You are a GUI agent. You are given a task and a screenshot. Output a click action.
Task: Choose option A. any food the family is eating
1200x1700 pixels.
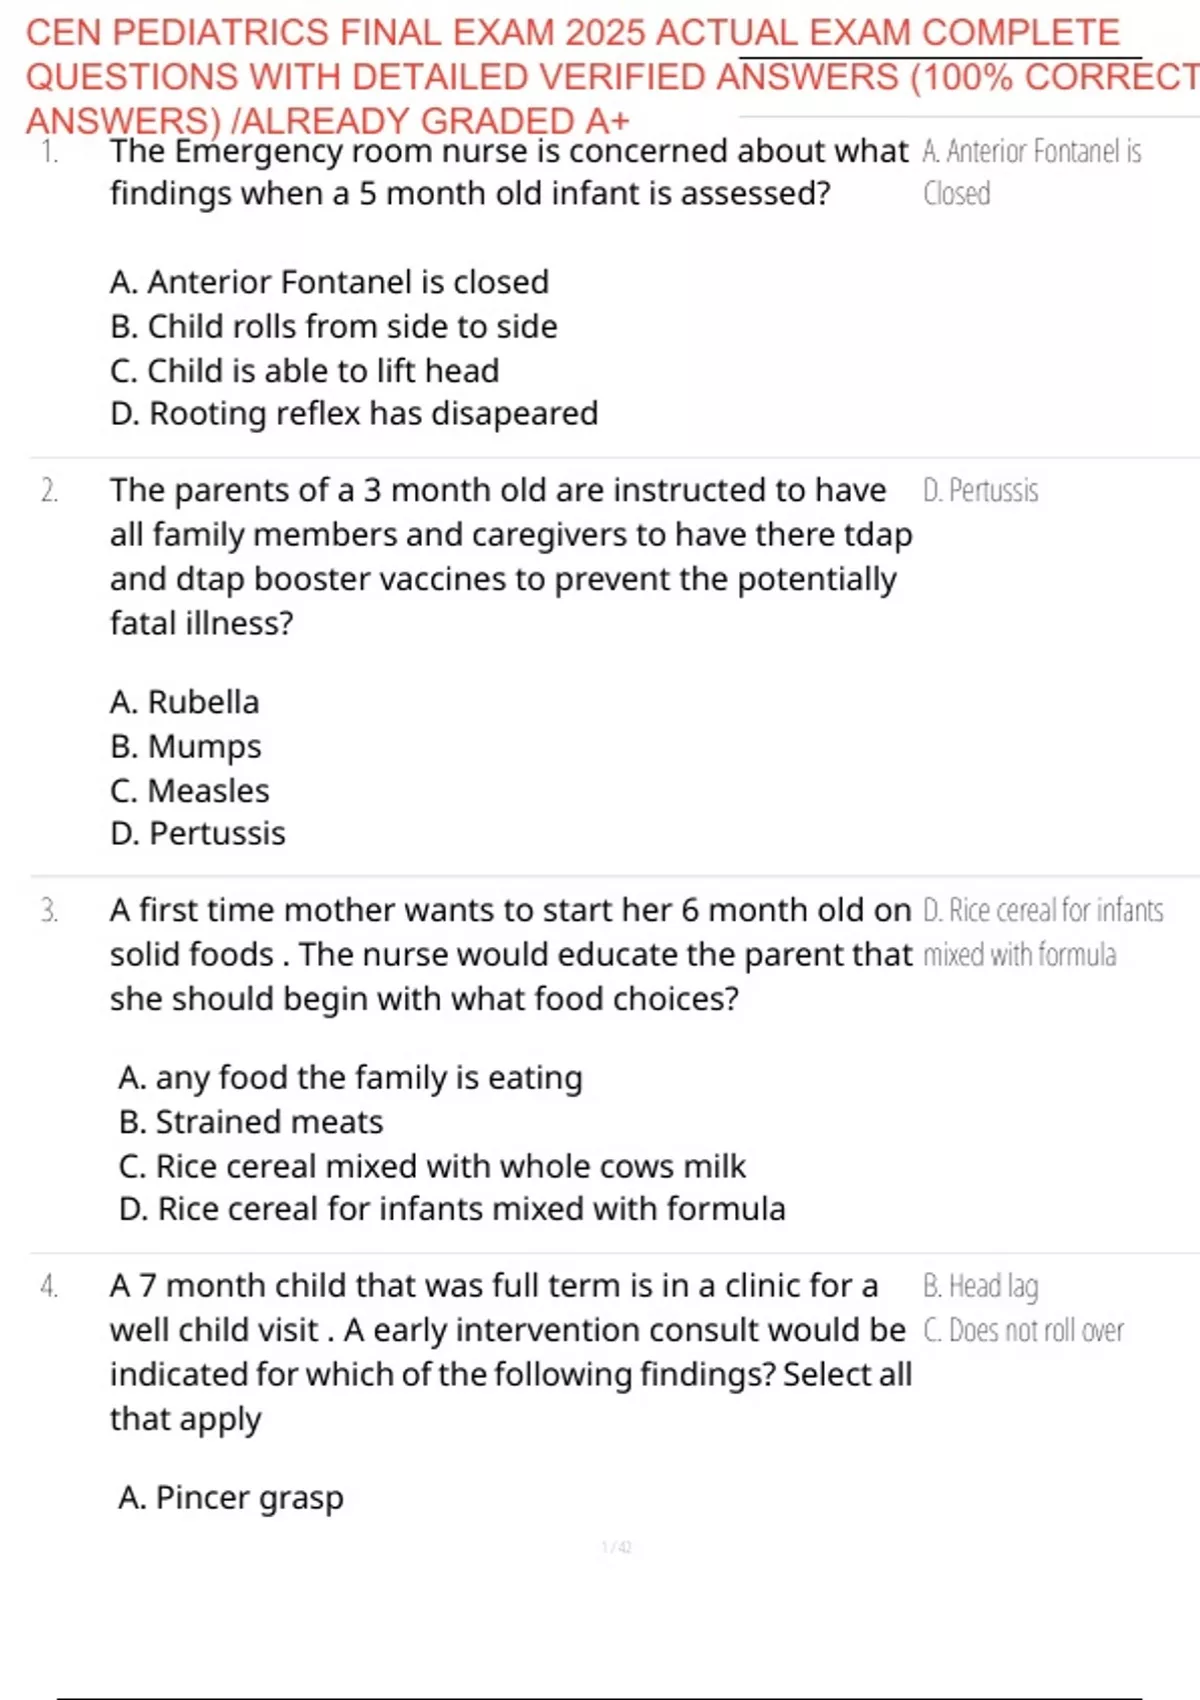(x=350, y=1078)
